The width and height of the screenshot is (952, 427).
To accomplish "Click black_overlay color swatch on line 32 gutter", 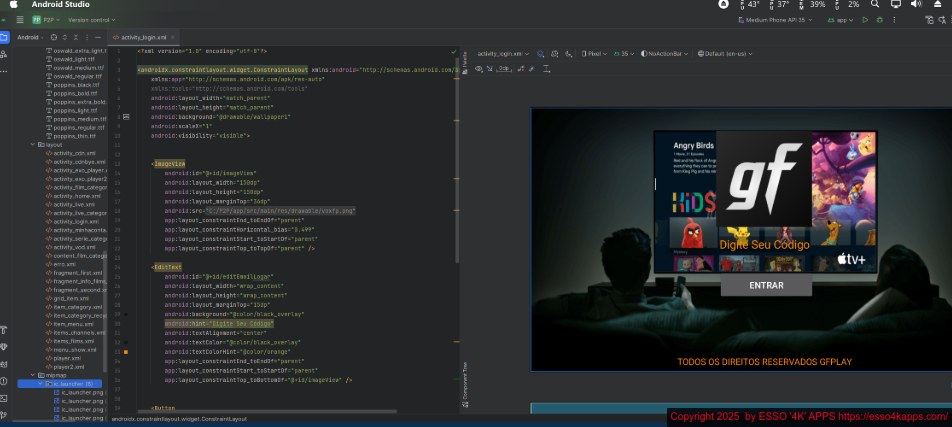I will [x=126, y=343].
